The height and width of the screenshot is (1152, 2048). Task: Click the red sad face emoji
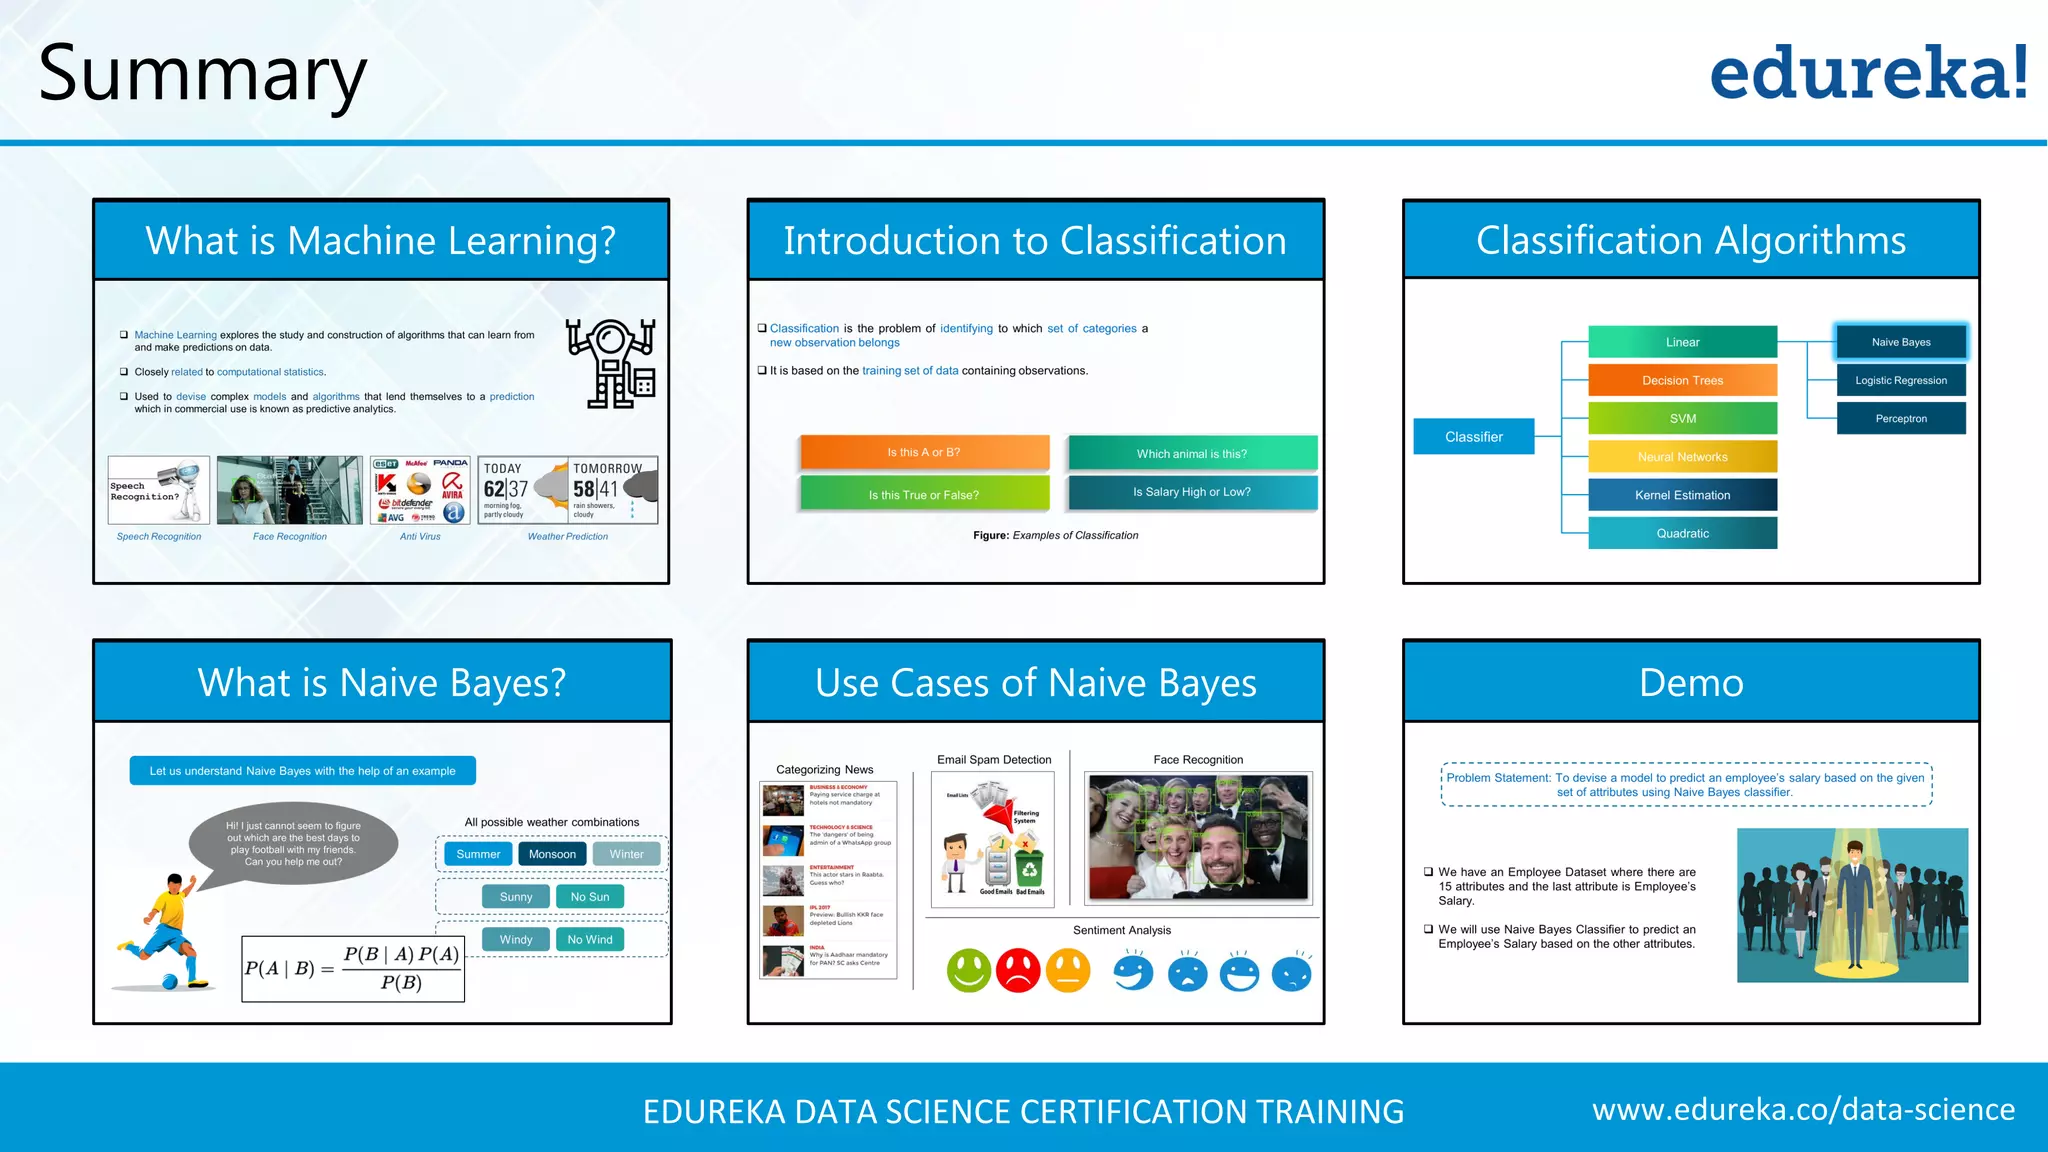[1018, 970]
